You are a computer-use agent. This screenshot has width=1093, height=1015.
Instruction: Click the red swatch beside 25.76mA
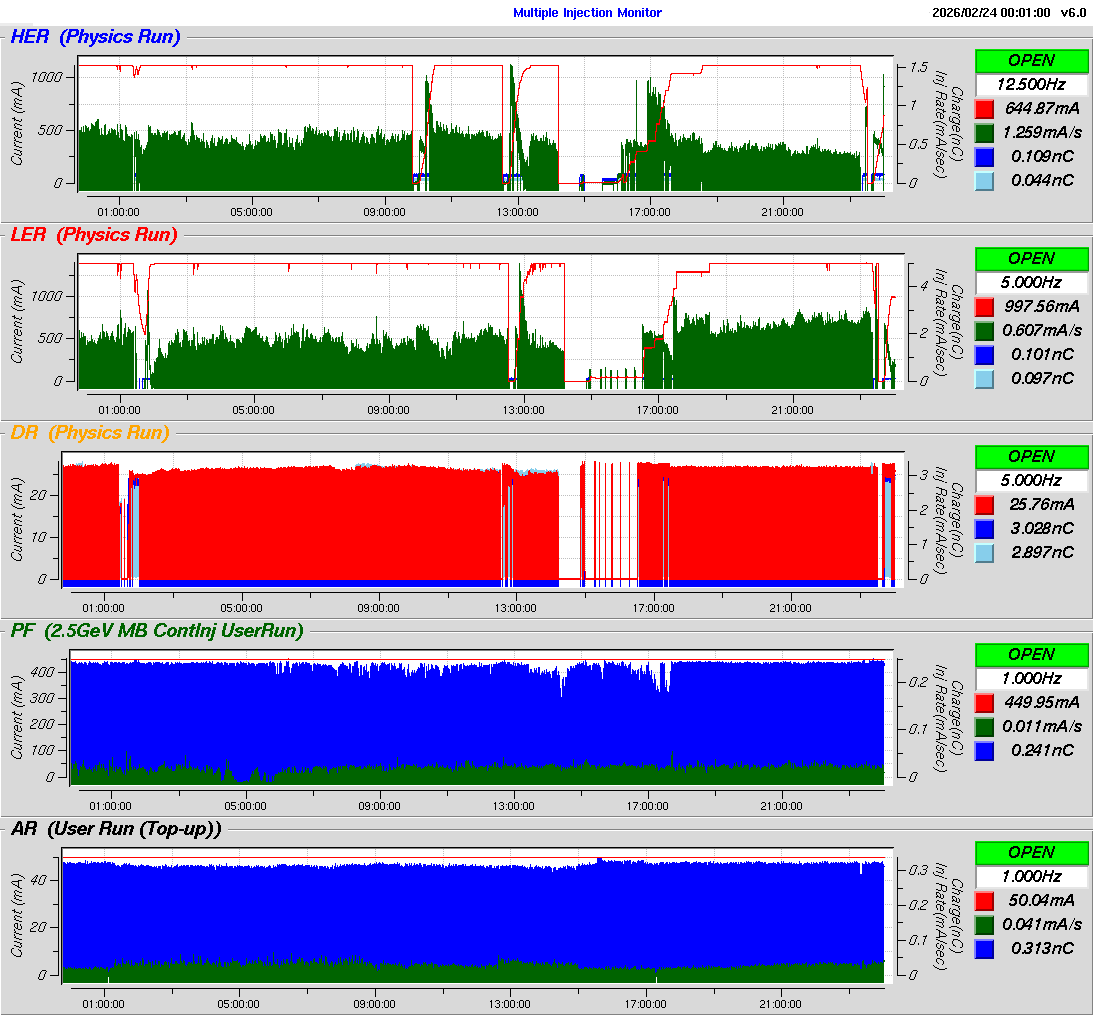984,505
